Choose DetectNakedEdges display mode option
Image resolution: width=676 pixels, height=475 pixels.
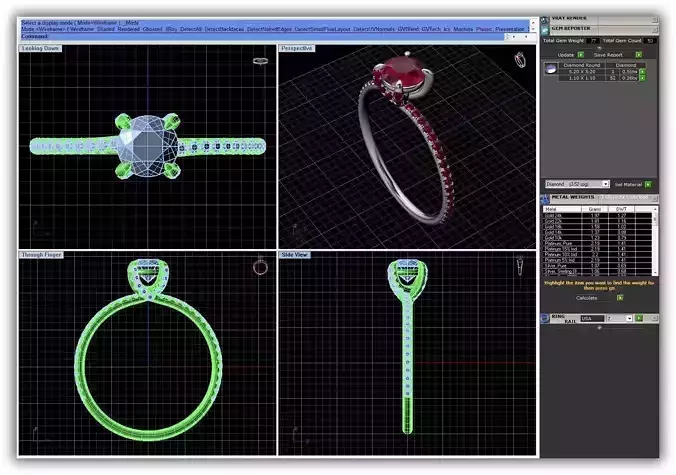(x=269, y=29)
